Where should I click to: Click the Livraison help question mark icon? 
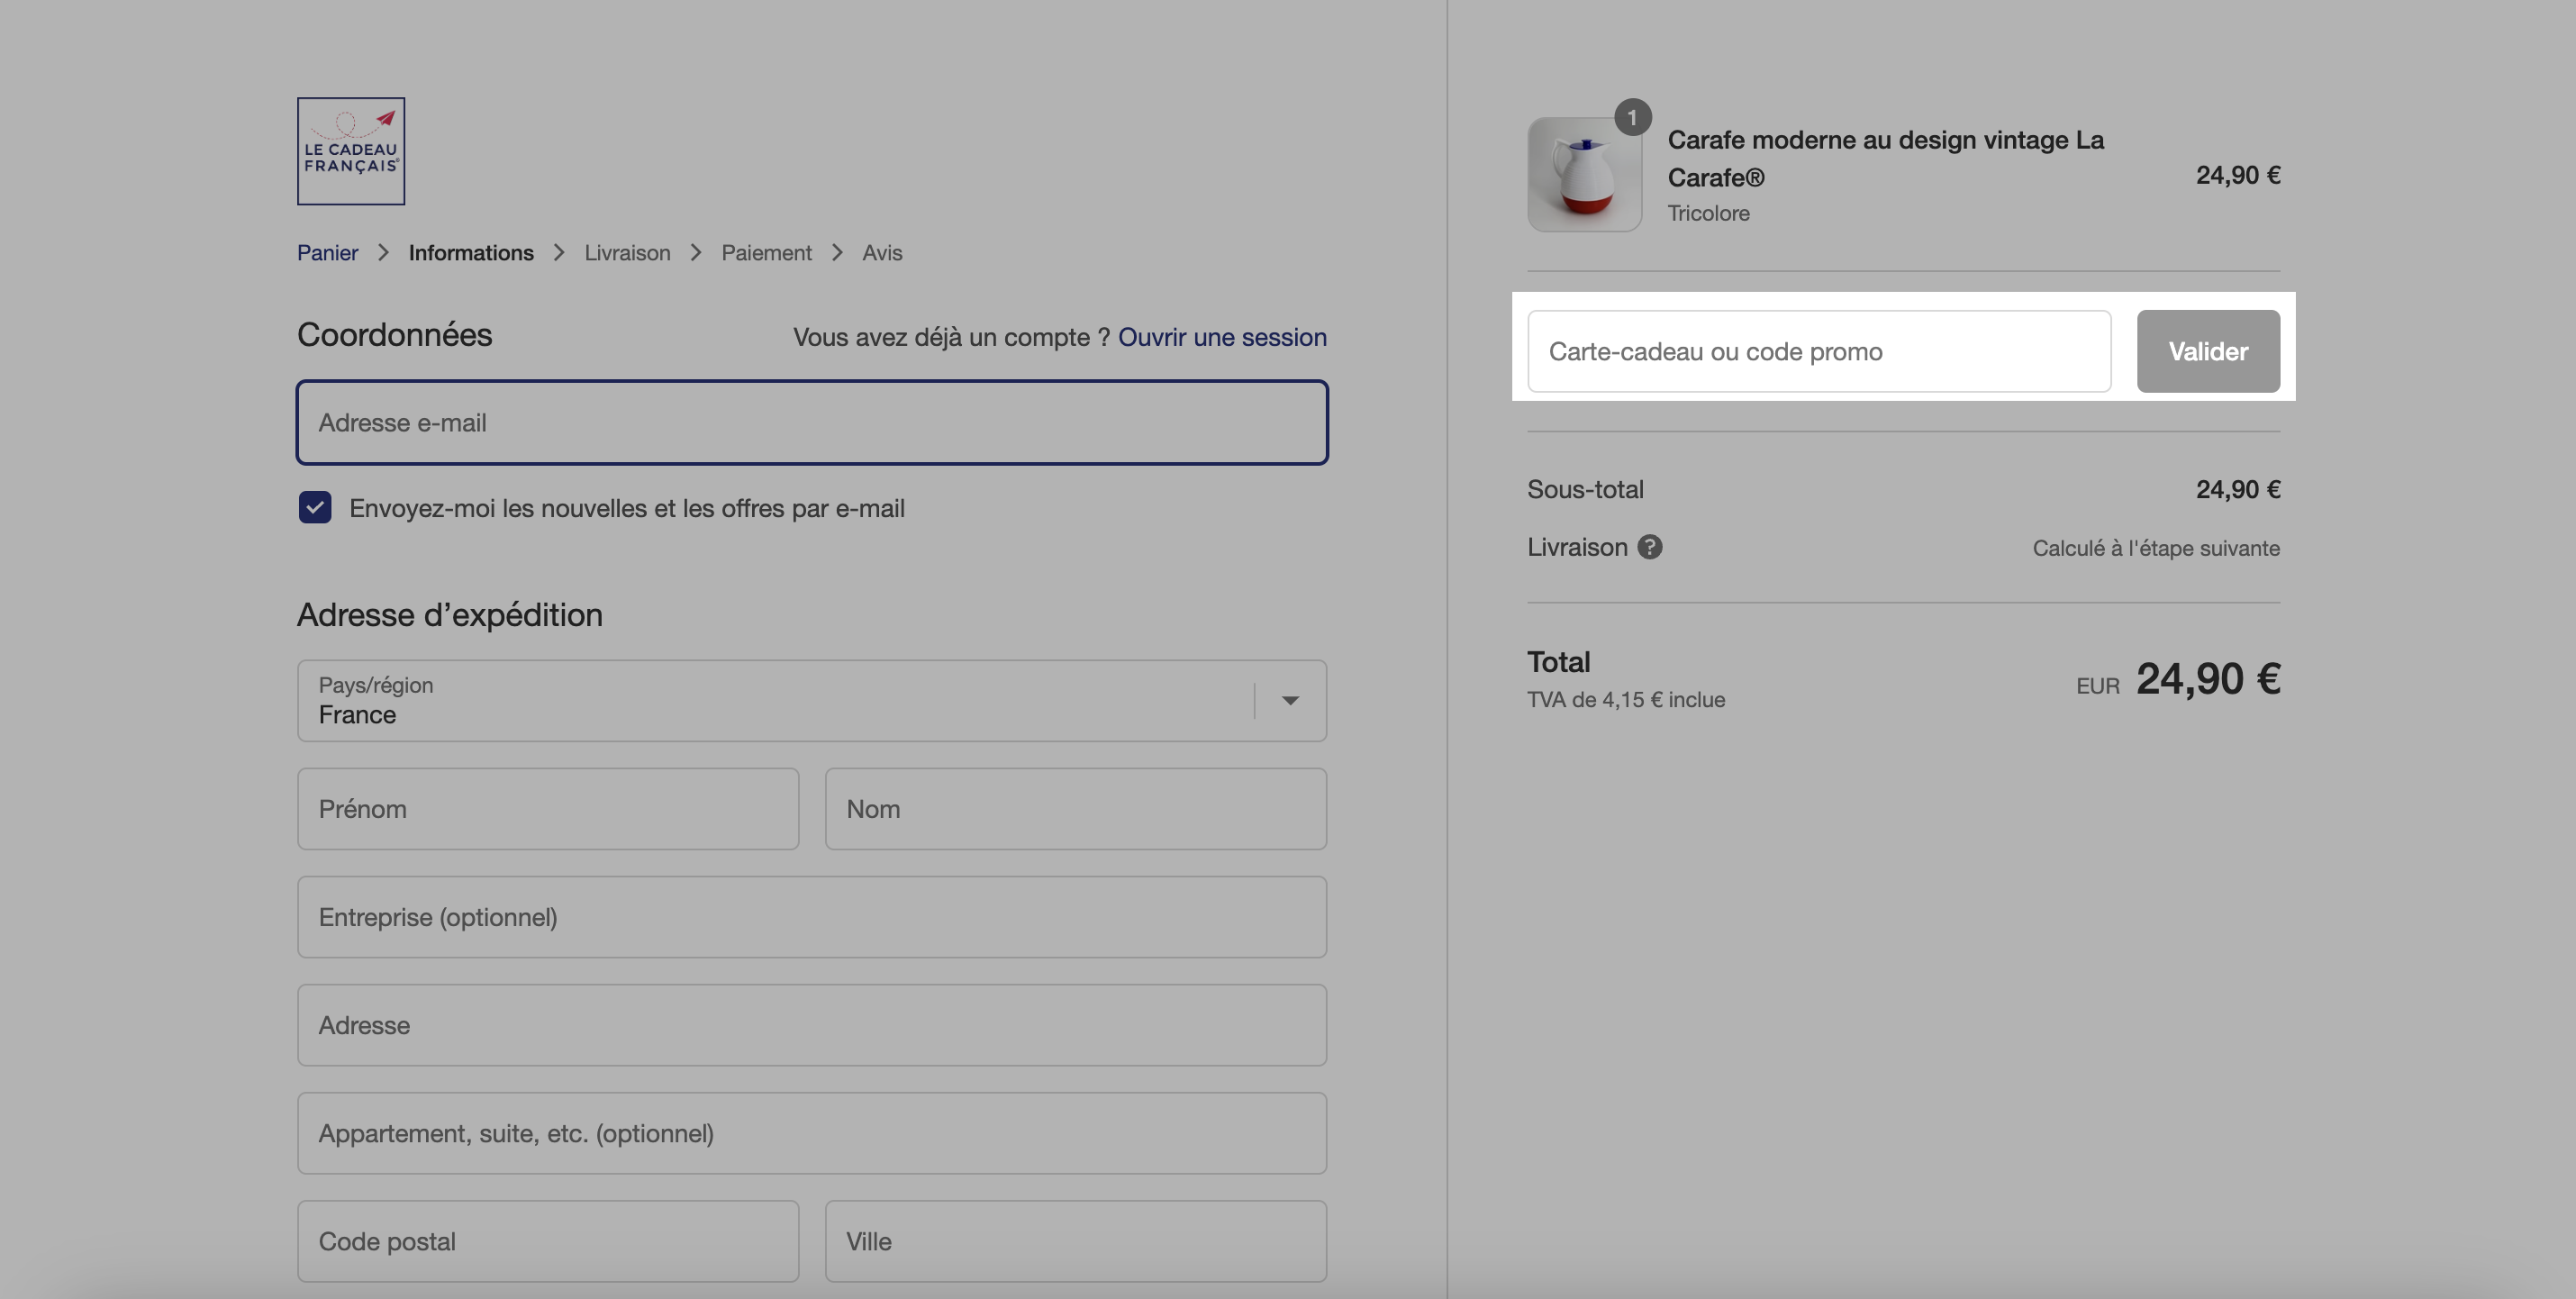tap(1650, 547)
